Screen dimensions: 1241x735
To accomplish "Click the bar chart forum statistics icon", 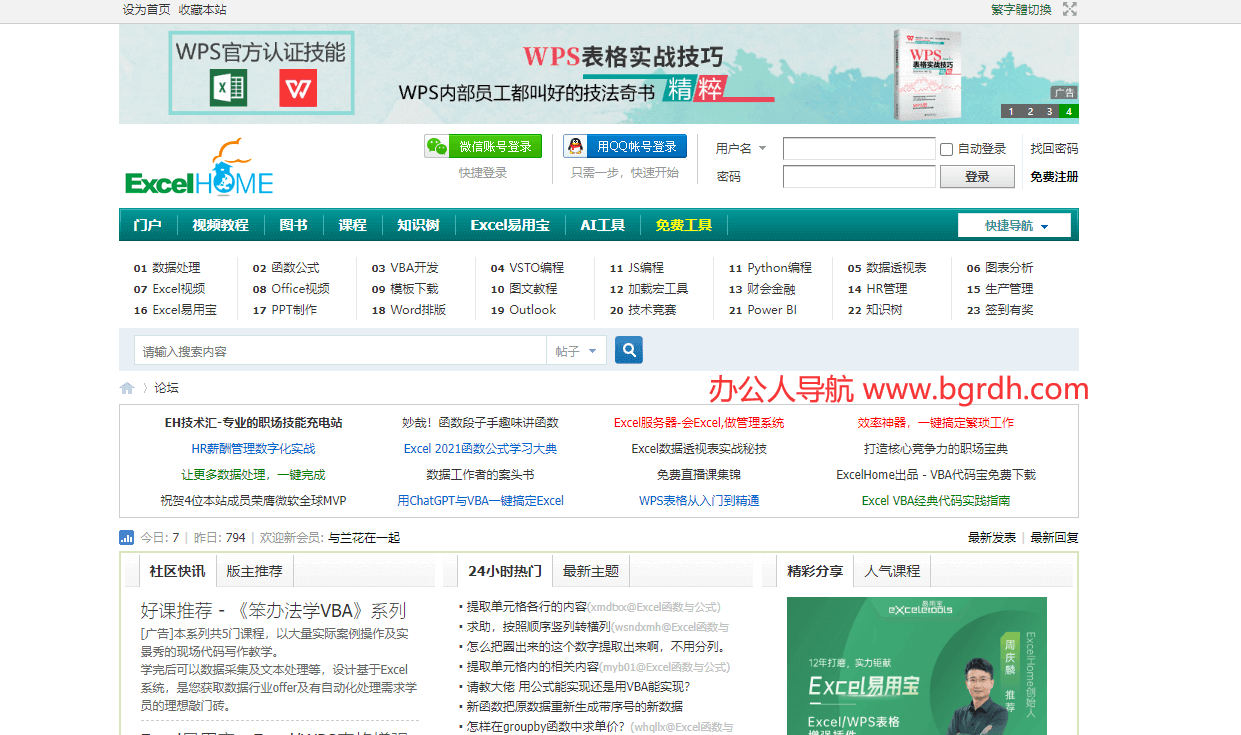I will [x=126, y=537].
